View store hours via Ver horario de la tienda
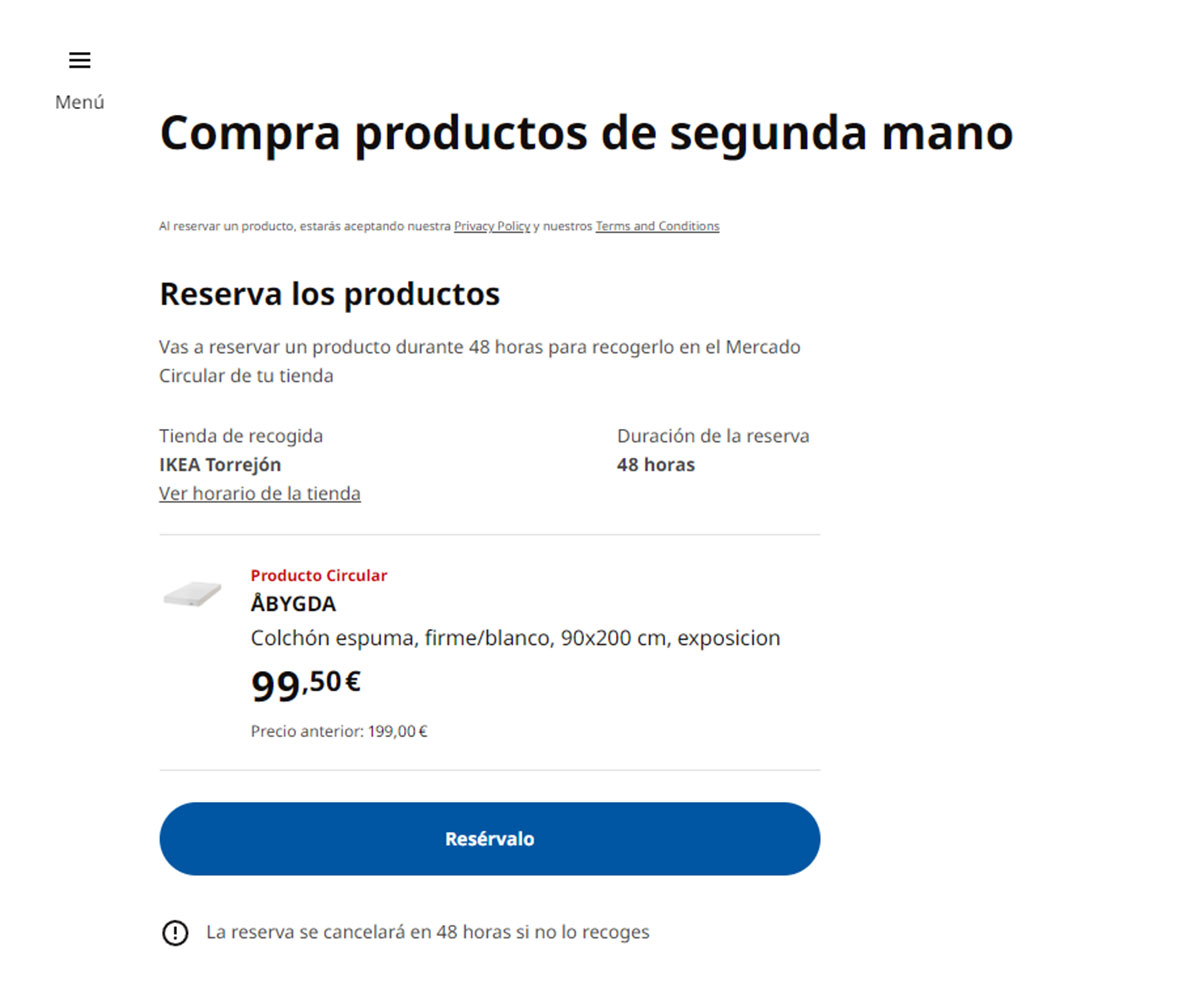The width and height of the screenshot is (1200, 992). (260, 494)
